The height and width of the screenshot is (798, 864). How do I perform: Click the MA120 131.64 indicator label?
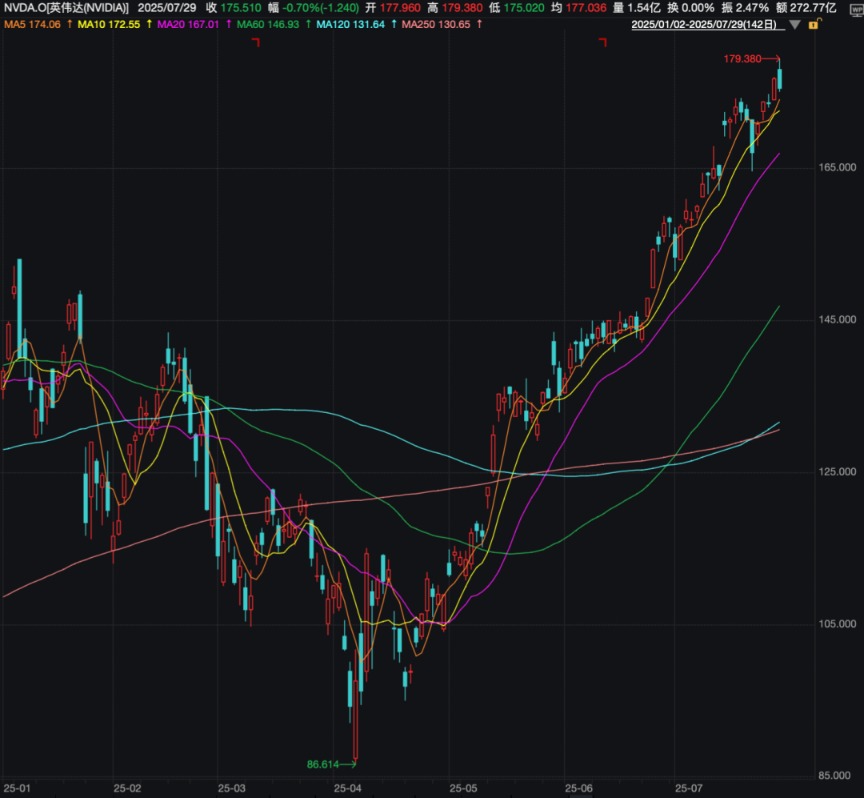(x=350, y=25)
